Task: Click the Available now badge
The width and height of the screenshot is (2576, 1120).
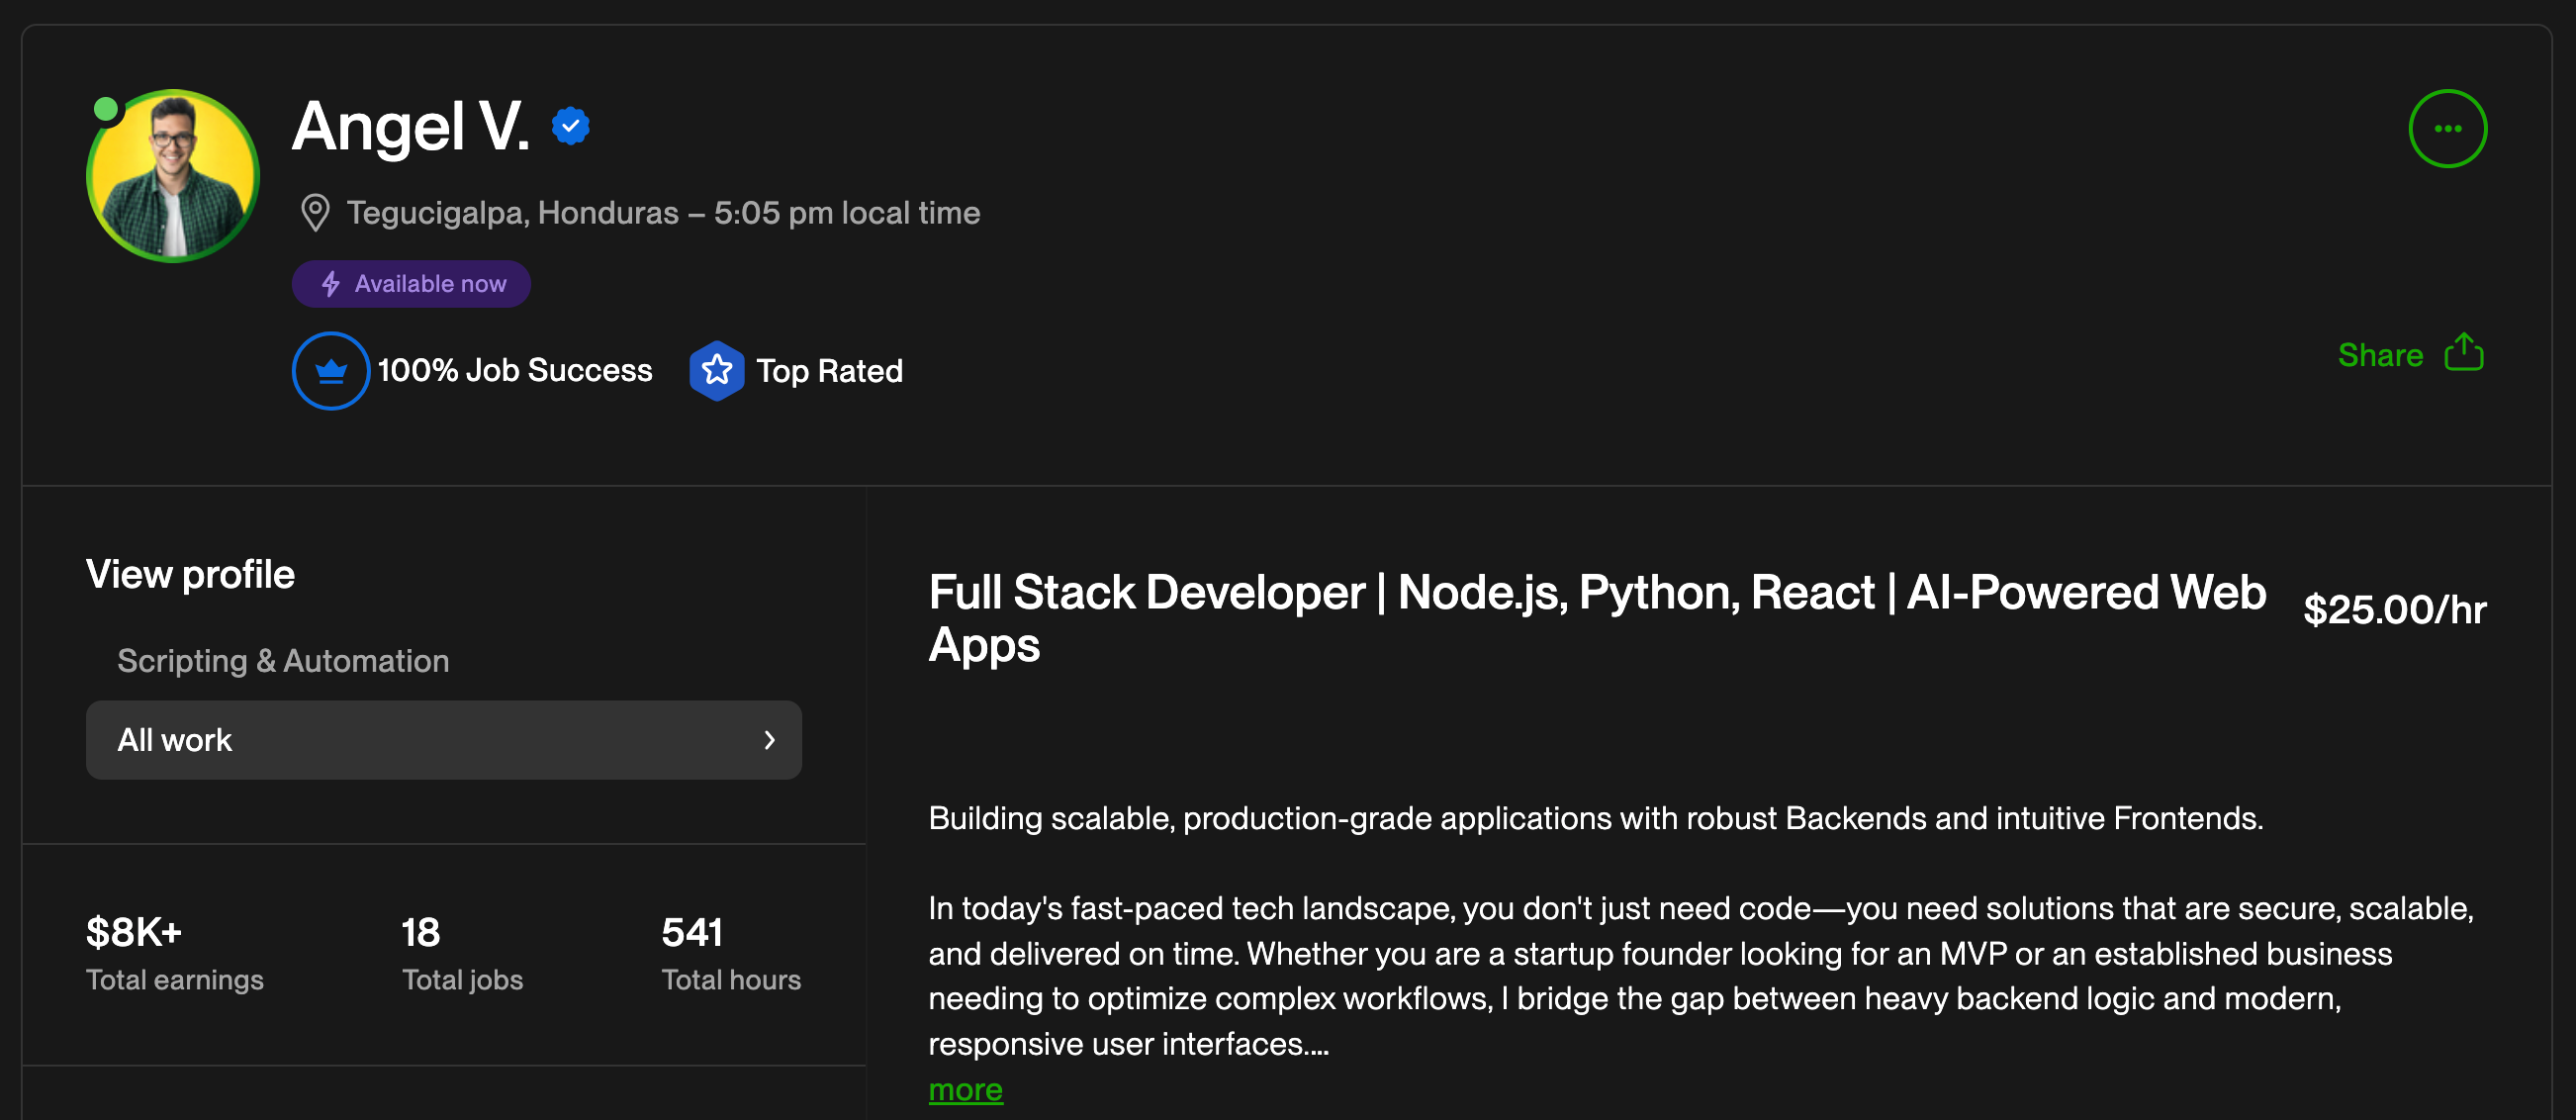Action: point(411,284)
